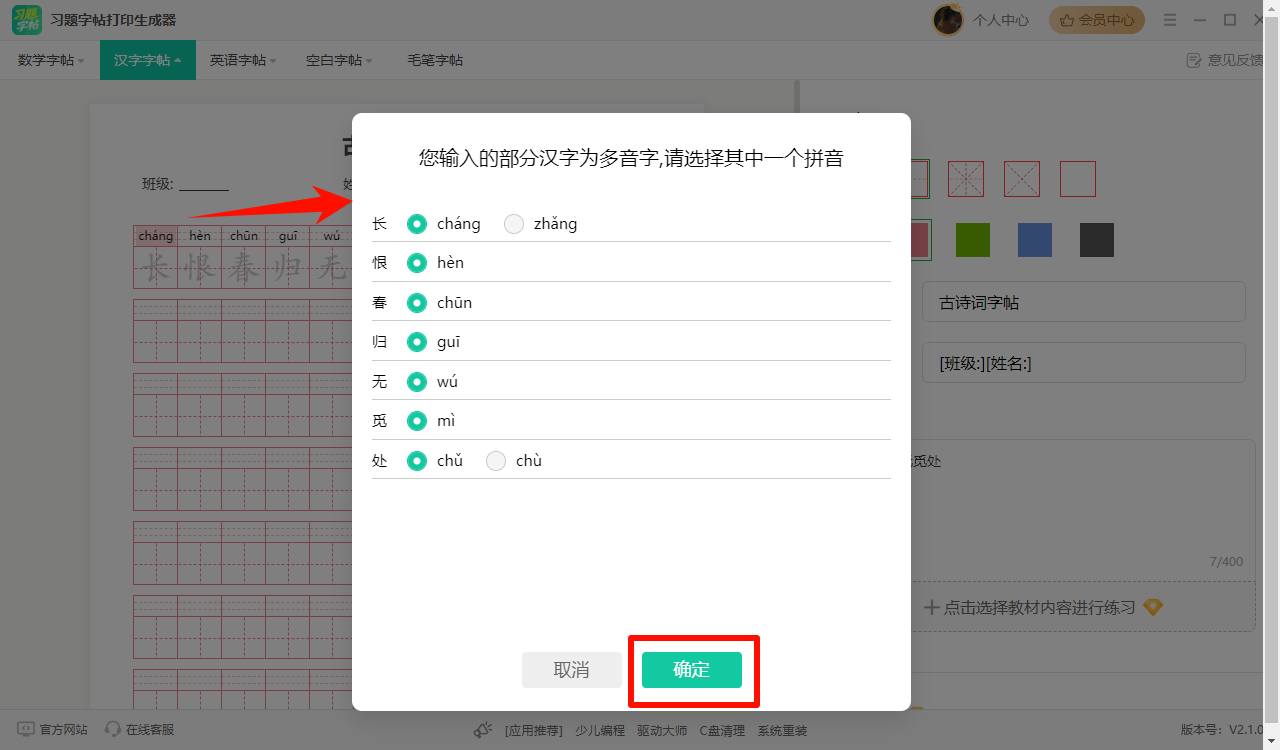Click the app logo icon in title bar
Image resolution: width=1280 pixels, height=750 pixels.
click(27, 19)
